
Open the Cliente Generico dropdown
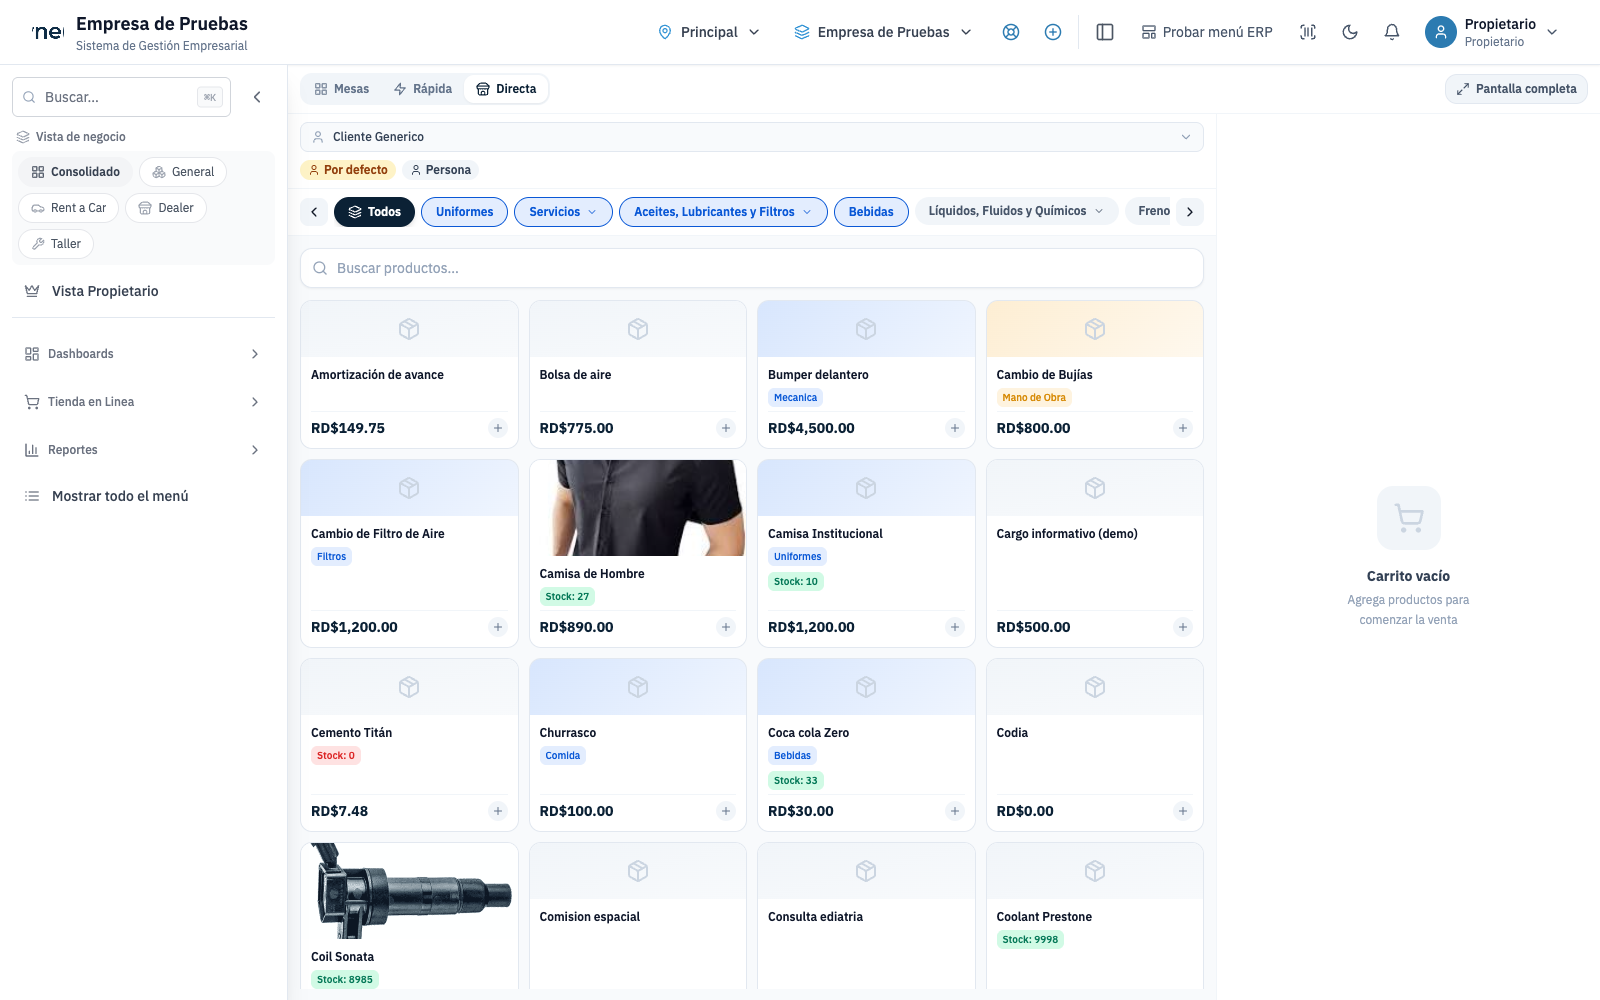[752, 137]
